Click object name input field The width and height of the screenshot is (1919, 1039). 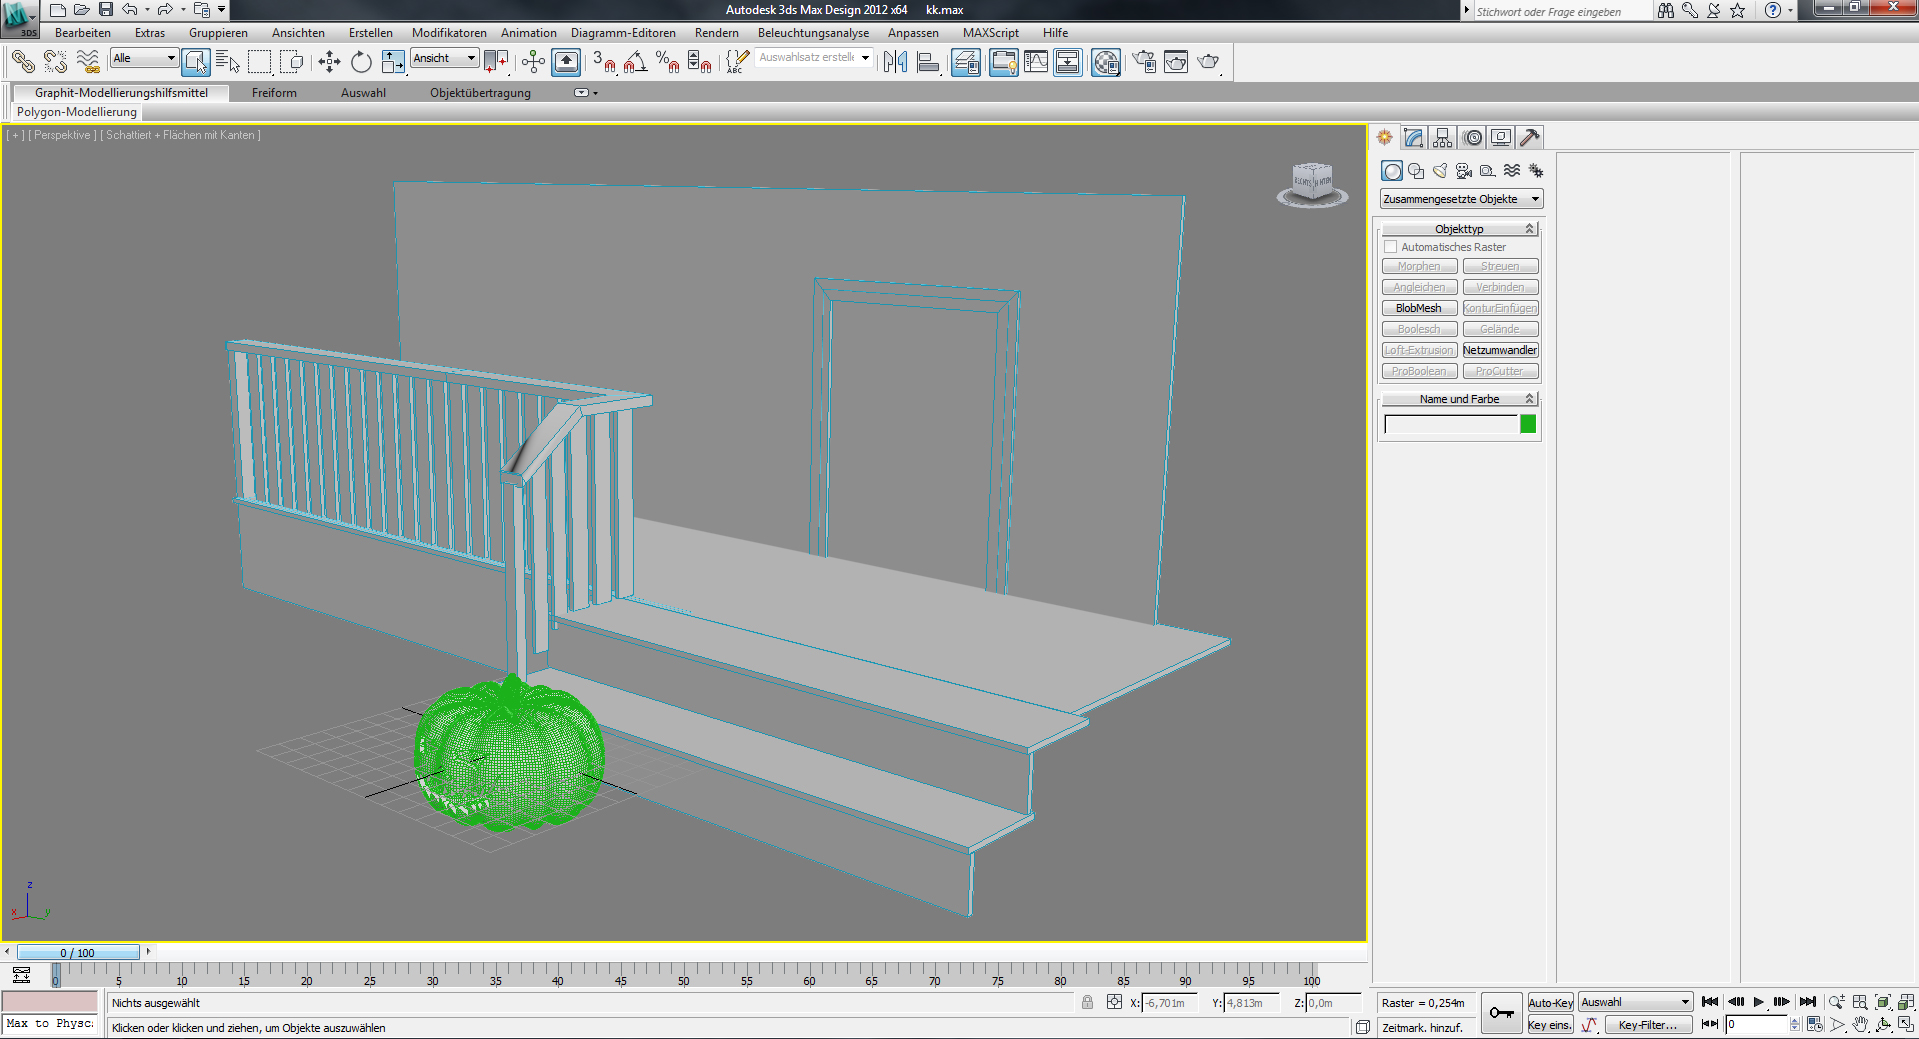tap(1450, 424)
